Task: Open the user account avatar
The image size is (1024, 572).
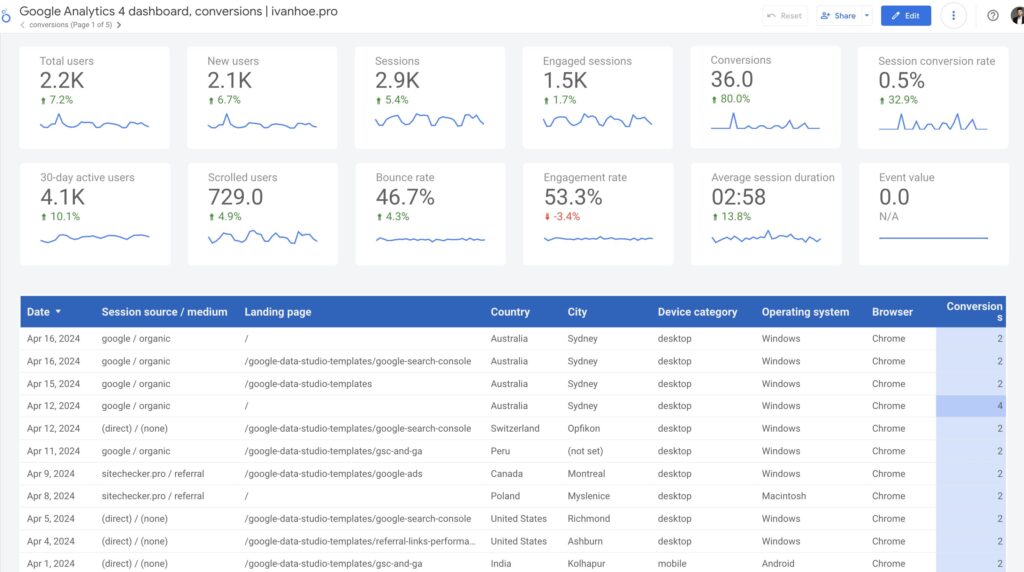Action: [1017, 16]
